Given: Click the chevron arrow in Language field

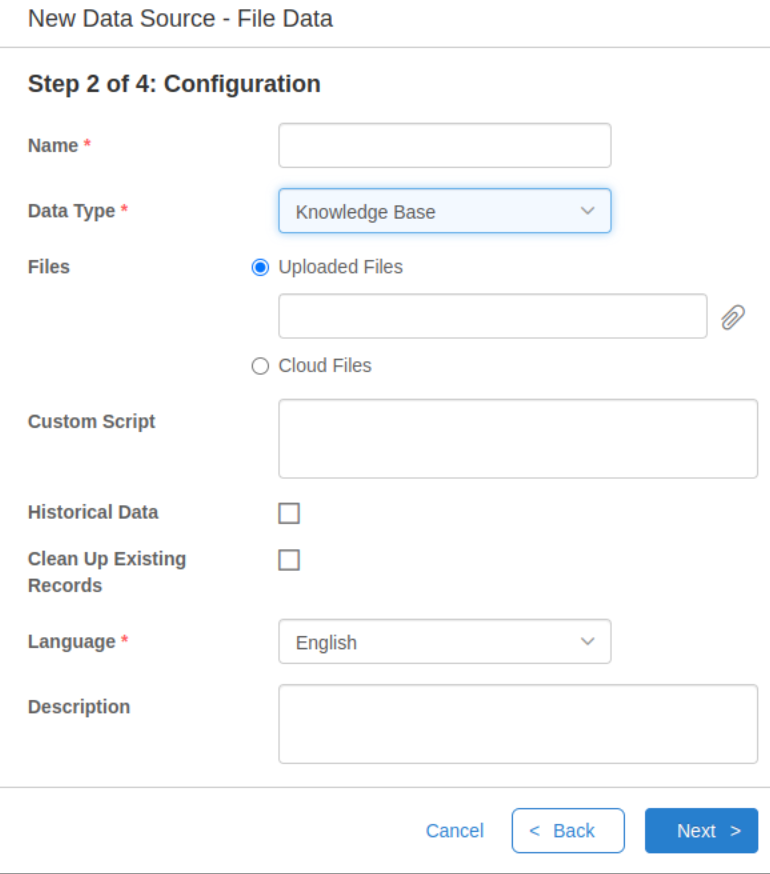Looking at the screenshot, I should [x=588, y=642].
